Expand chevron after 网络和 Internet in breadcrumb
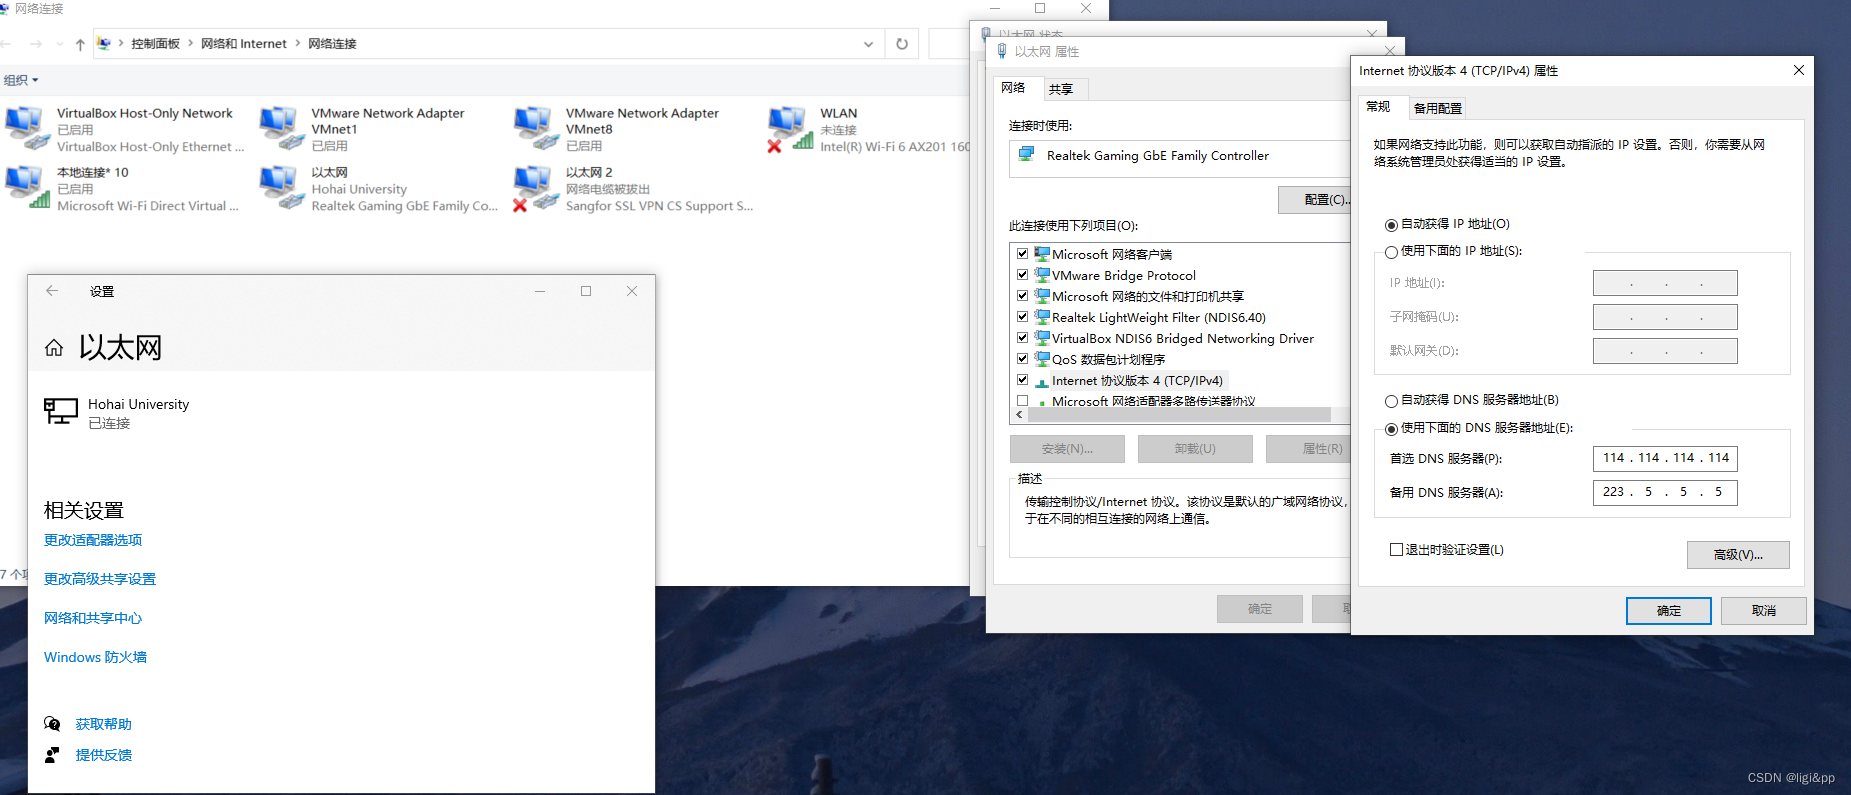 point(297,43)
